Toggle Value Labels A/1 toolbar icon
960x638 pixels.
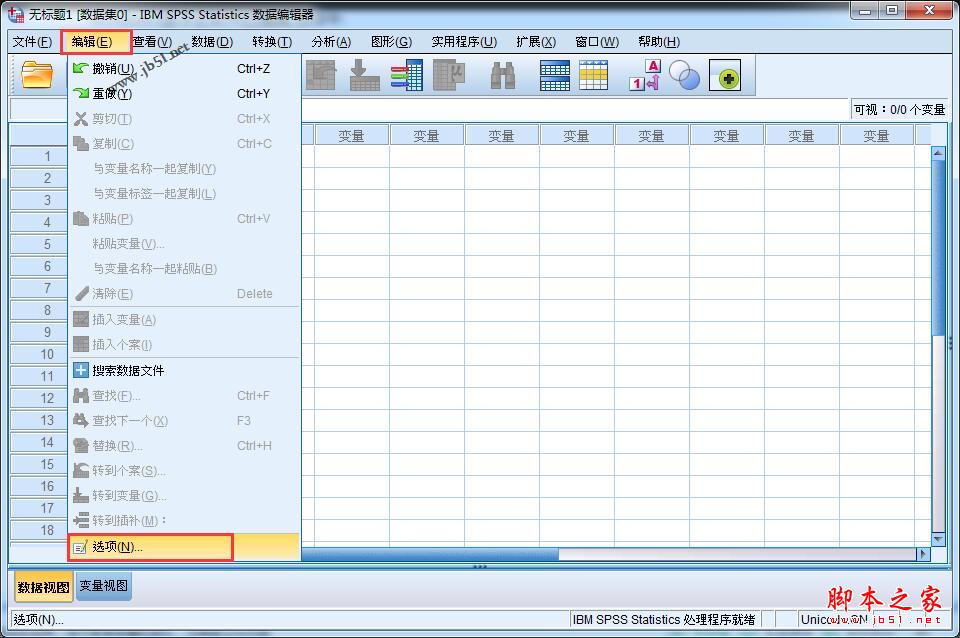[645, 75]
